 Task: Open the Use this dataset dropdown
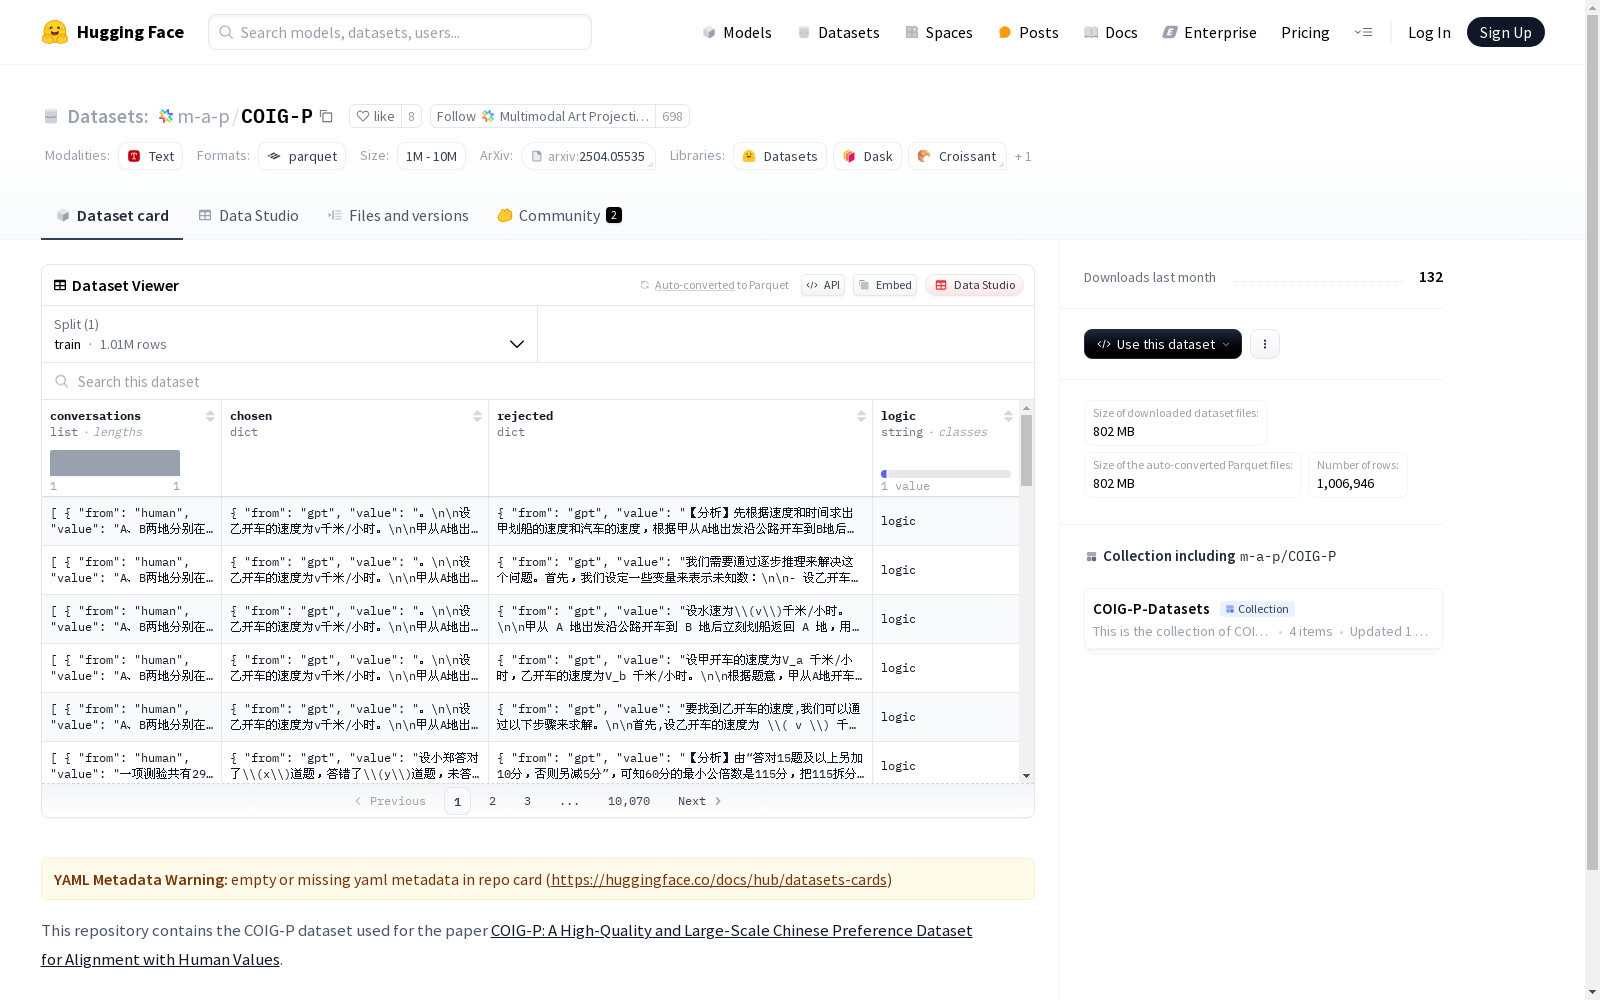click(x=1163, y=344)
